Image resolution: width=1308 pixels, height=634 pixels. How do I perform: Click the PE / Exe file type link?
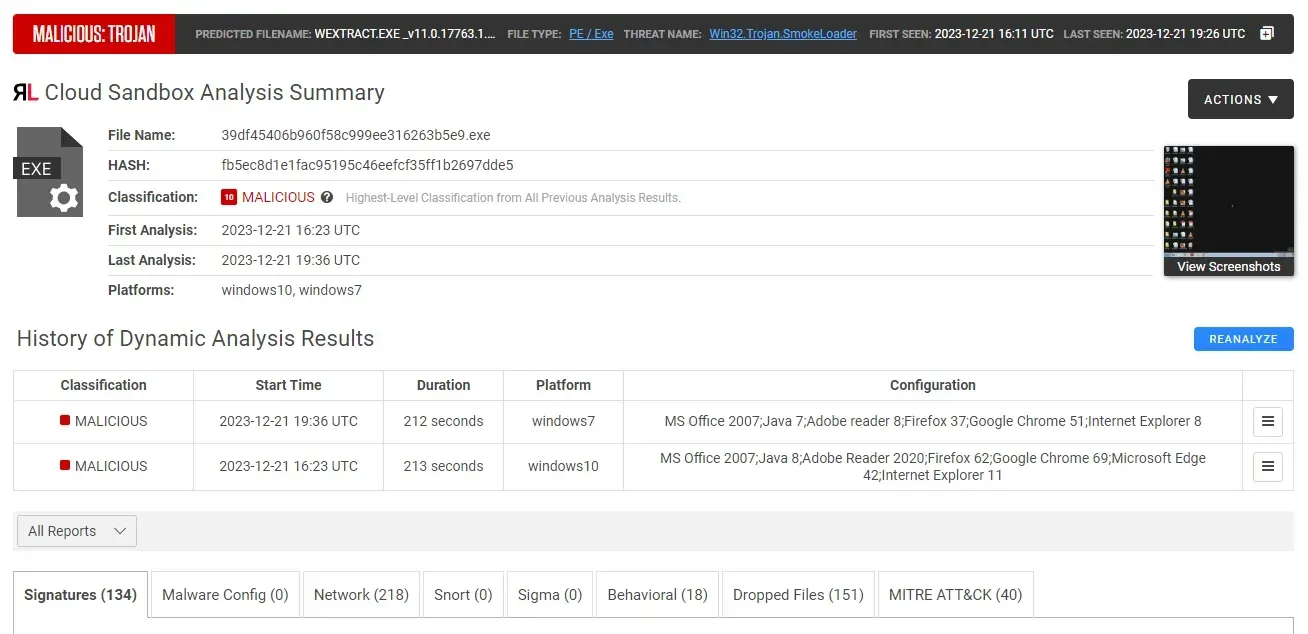coord(591,33)
